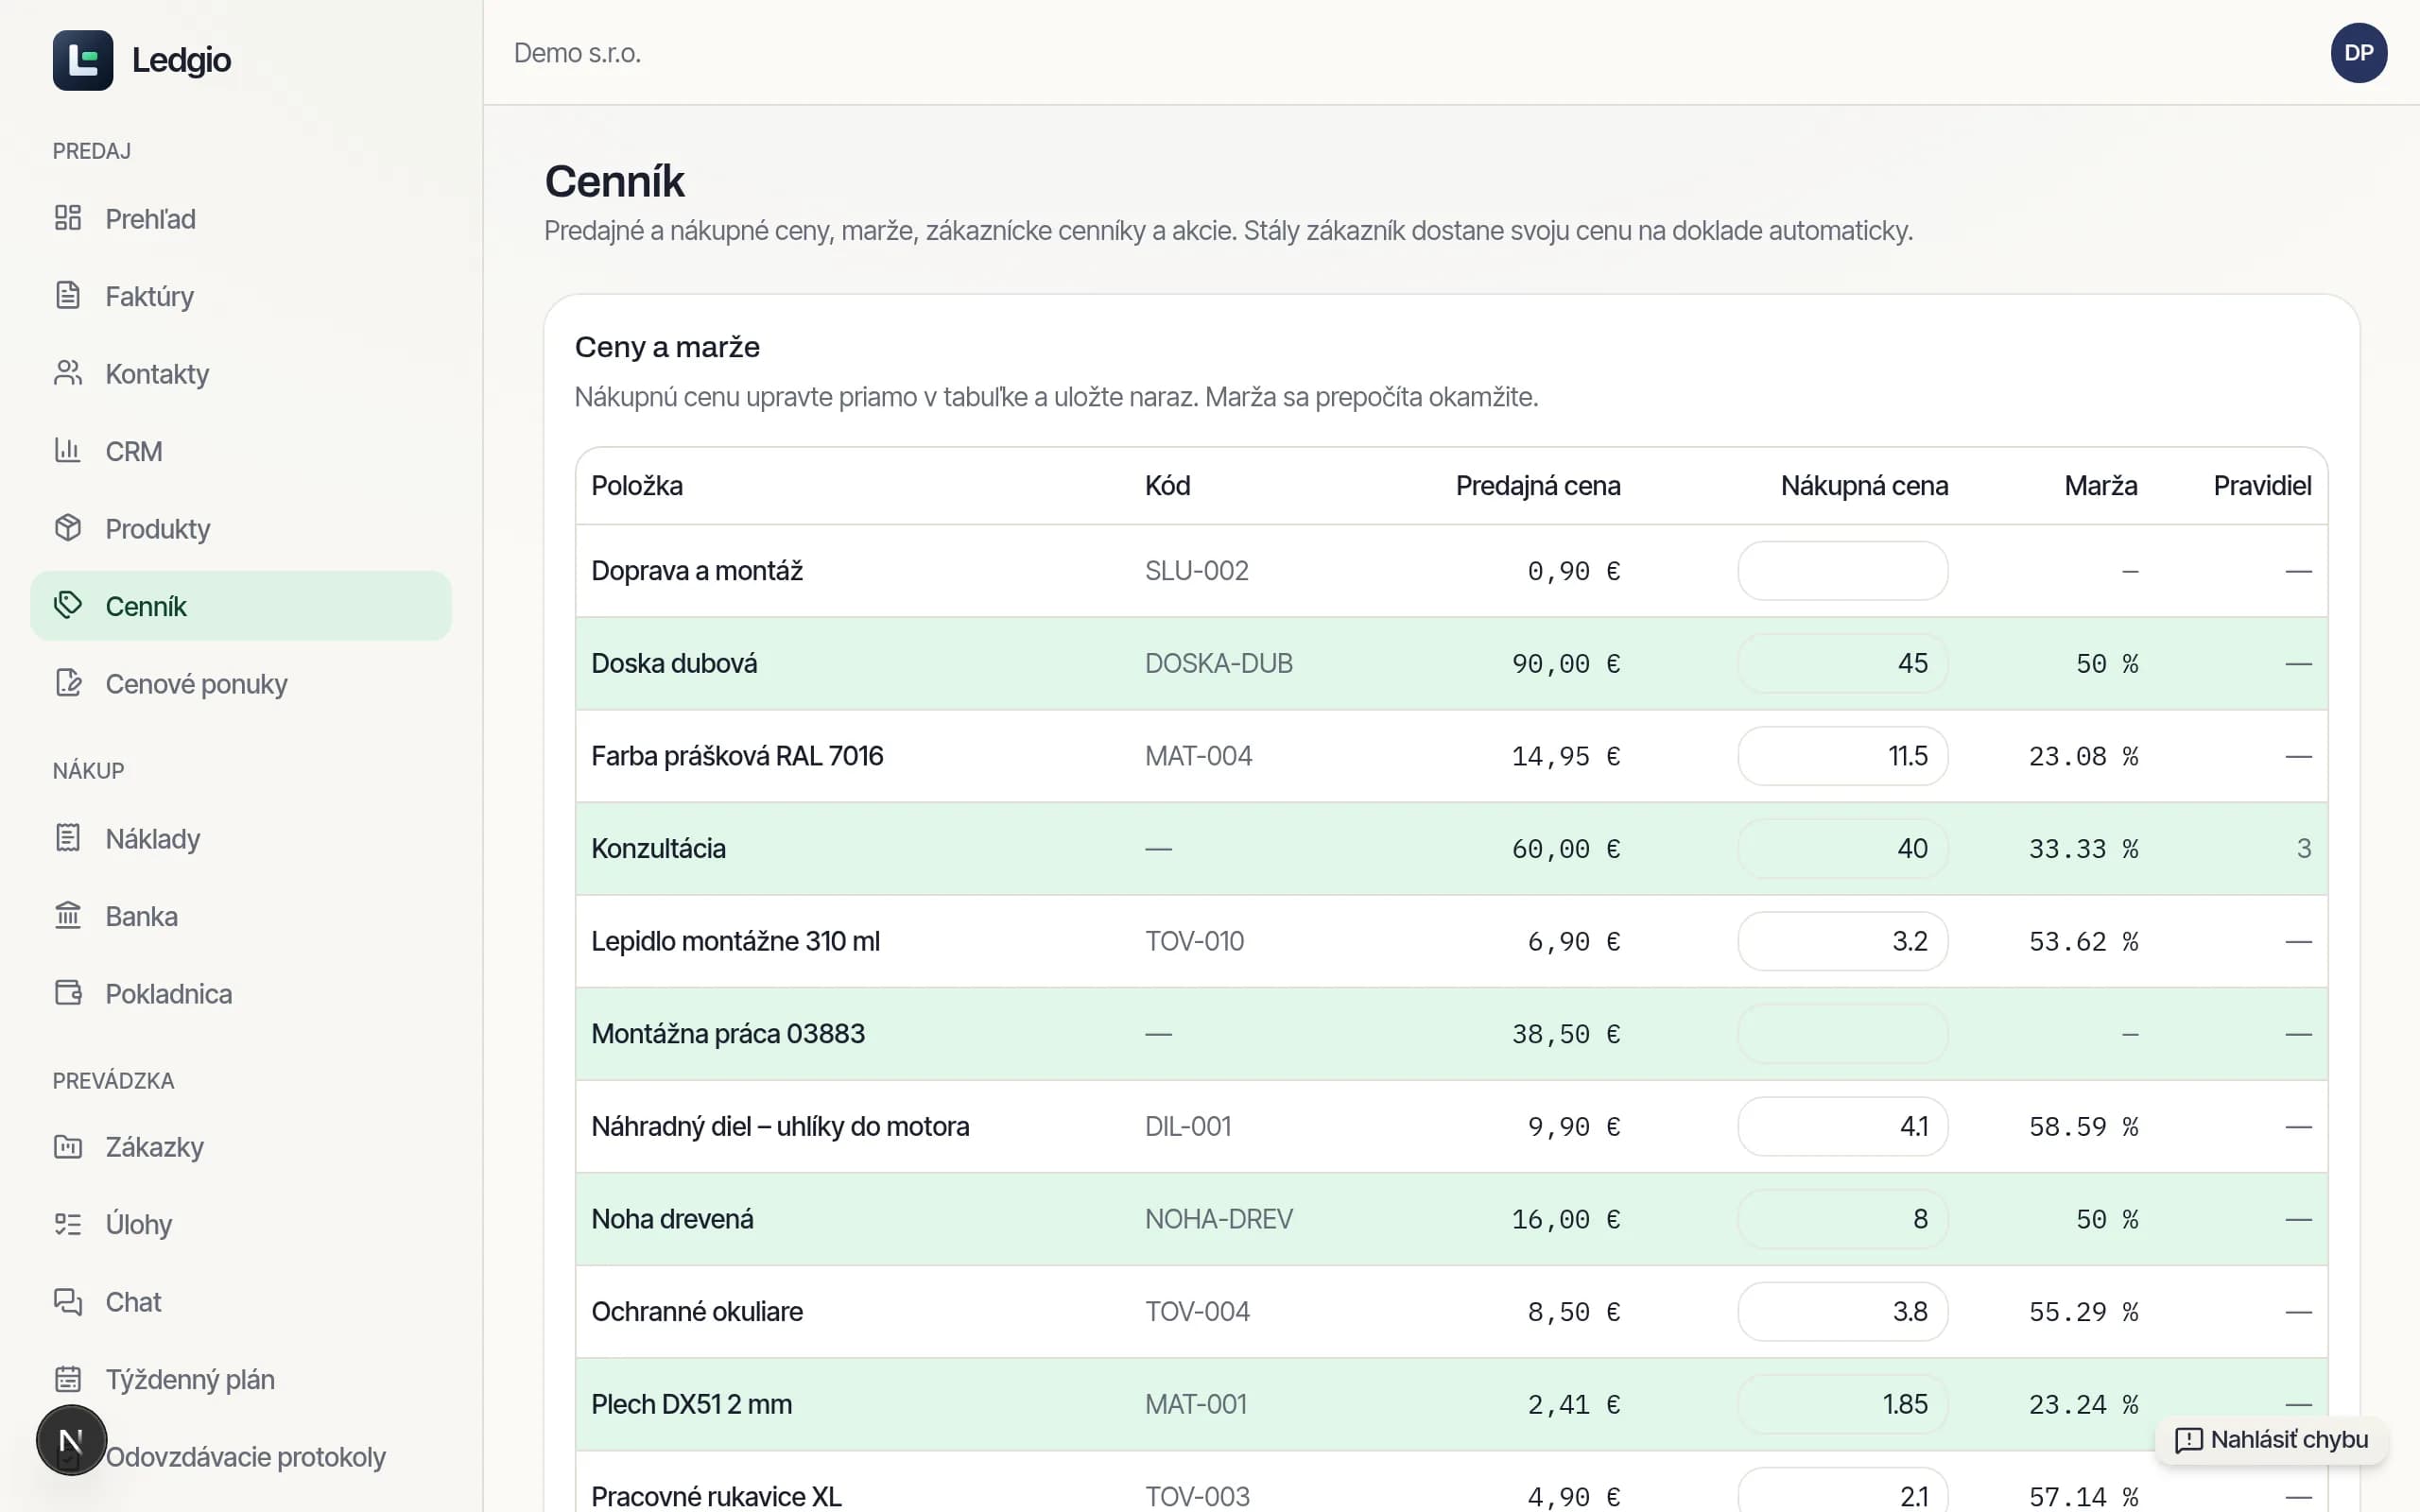Click purchase price field for Doska dubová
Image resolution: width=2420 pixels, height=1512 pixels.
tap(1842, 663)
